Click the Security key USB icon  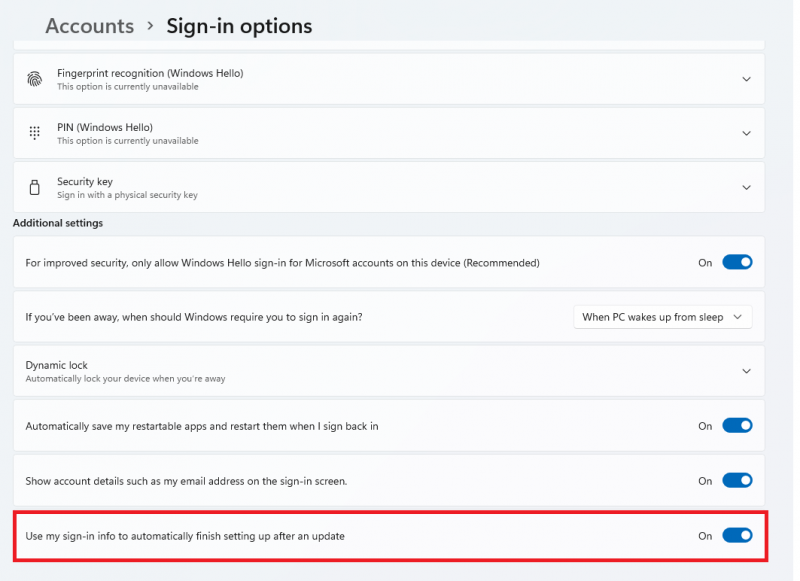pos(35,187)
